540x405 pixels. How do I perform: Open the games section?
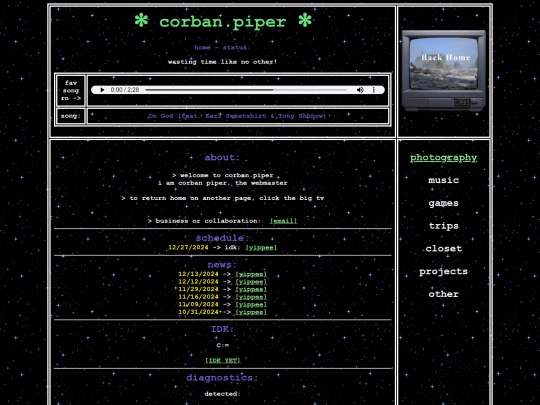[444, 203]
